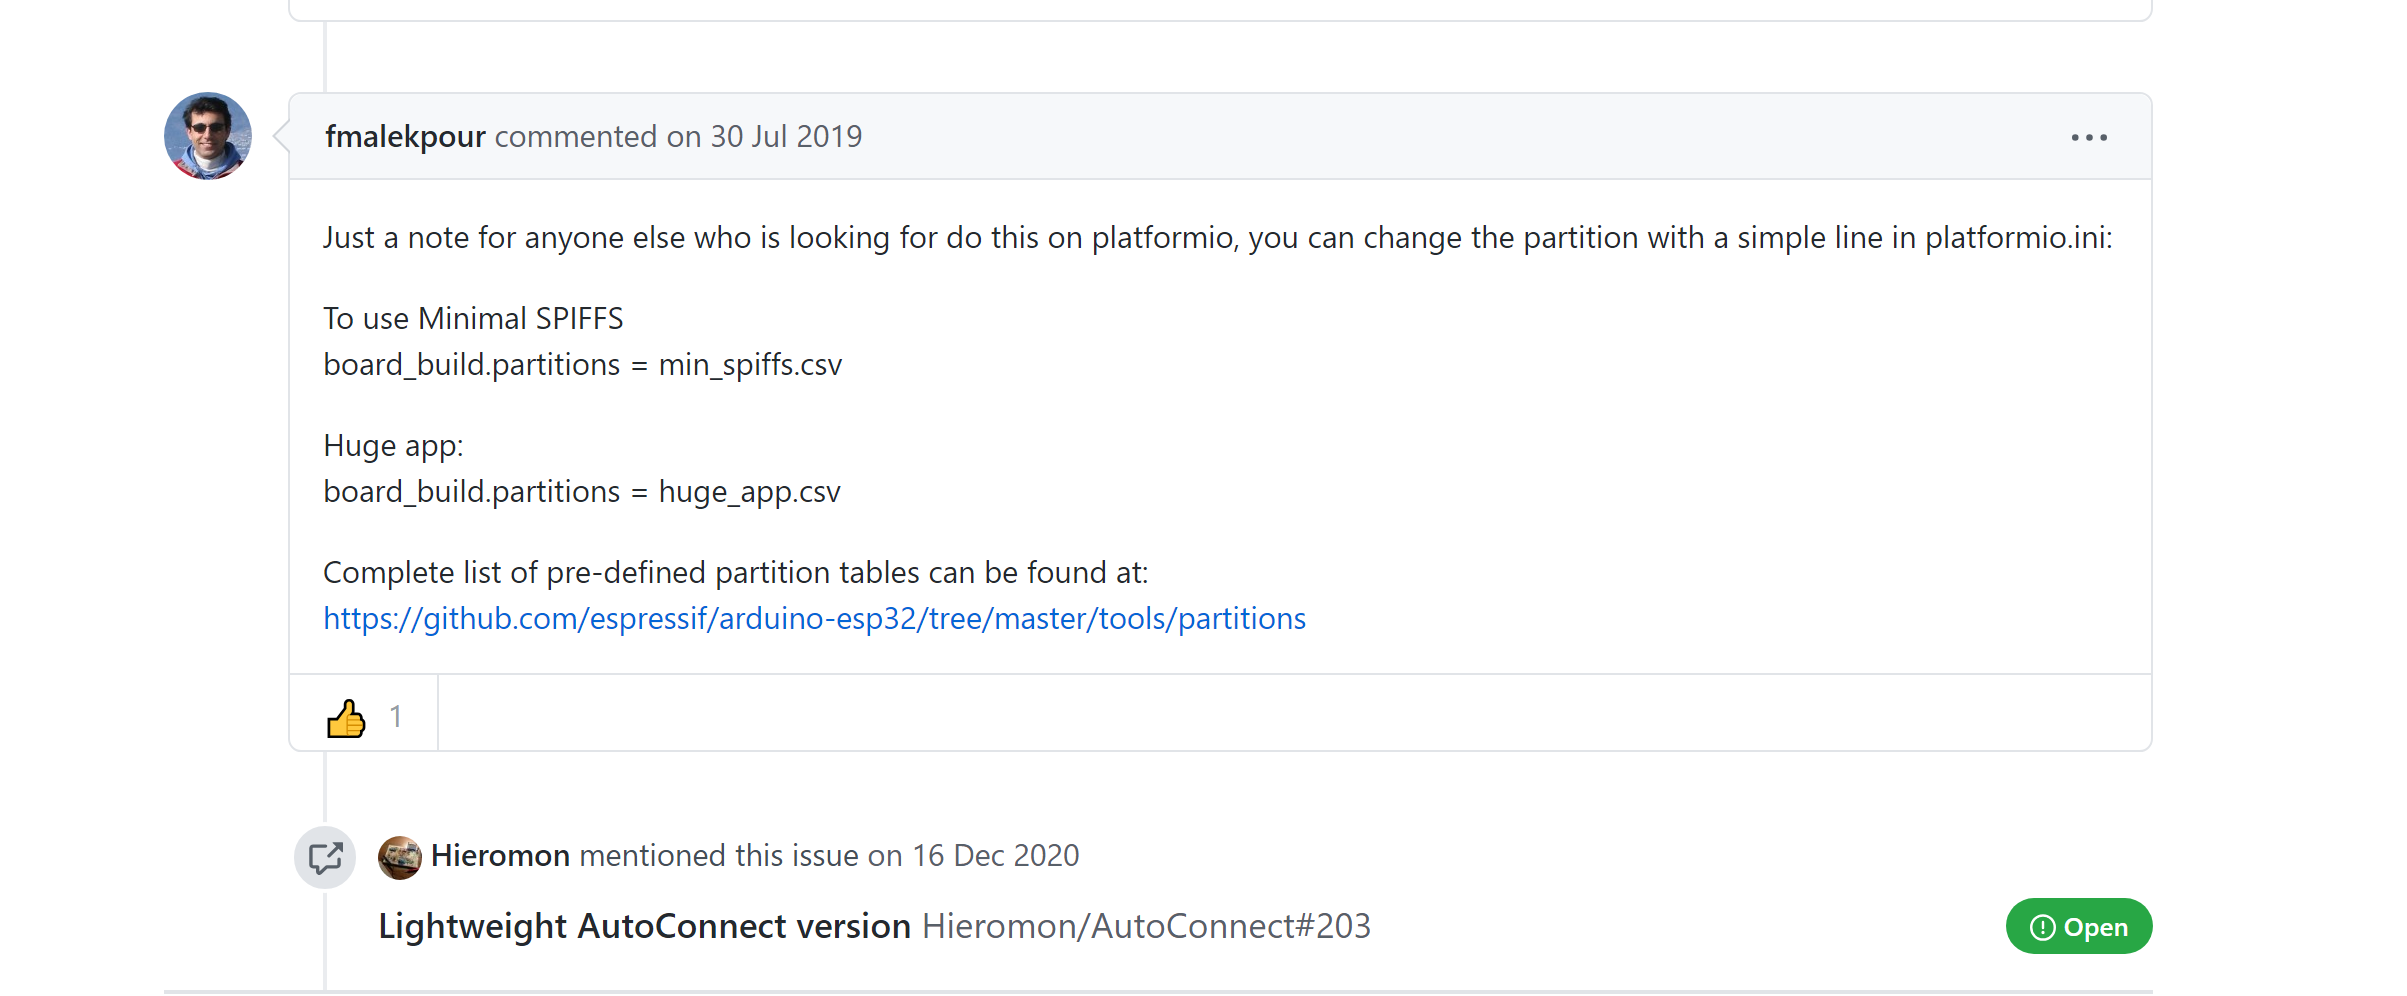Open the arduino-esp32 partitions URL
This screenshot has width=2407, height=996.
(x=814, y=619)
